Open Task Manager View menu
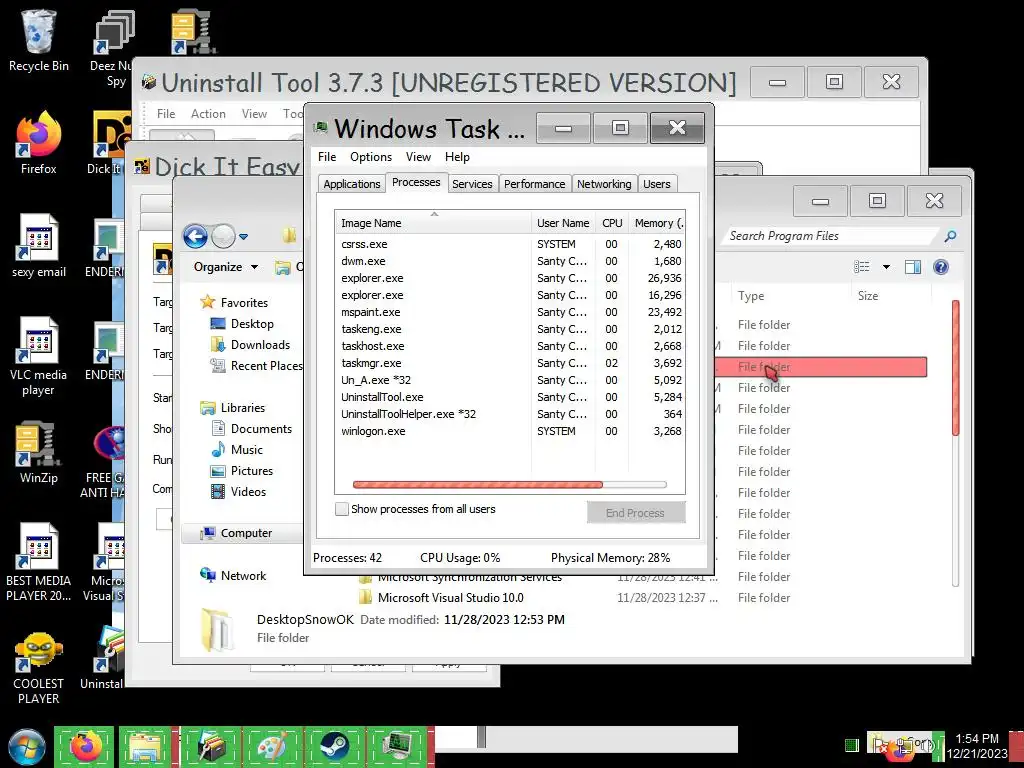This screenshot has width=1024, height=768. point(418,157)
